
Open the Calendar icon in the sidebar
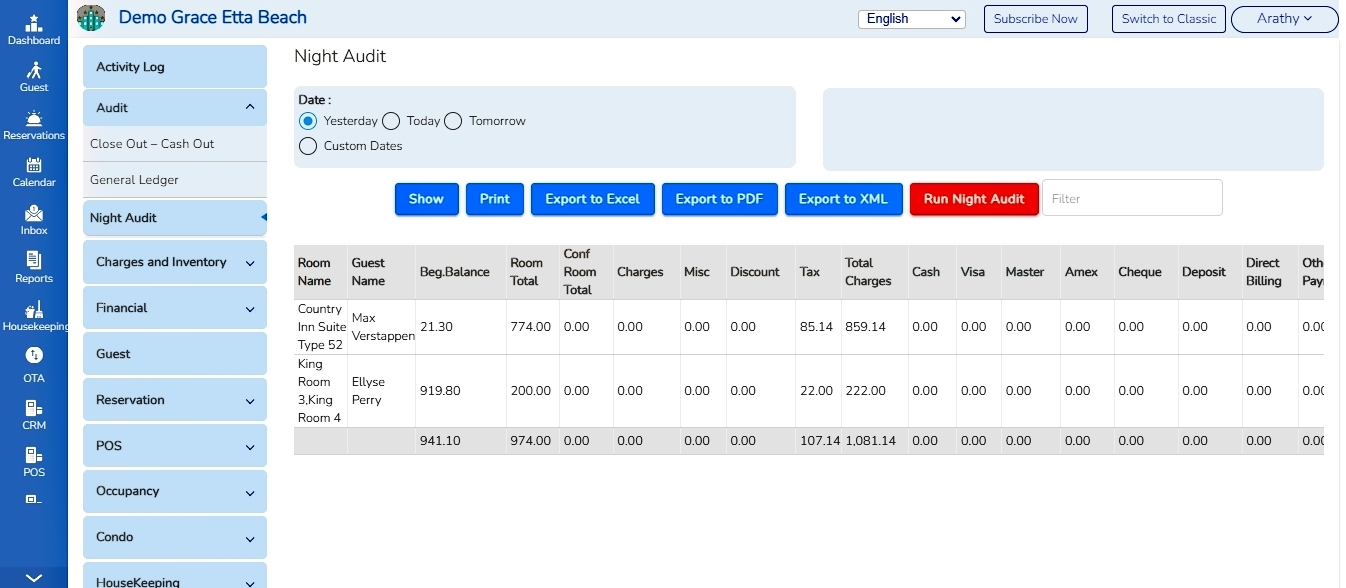33,170
